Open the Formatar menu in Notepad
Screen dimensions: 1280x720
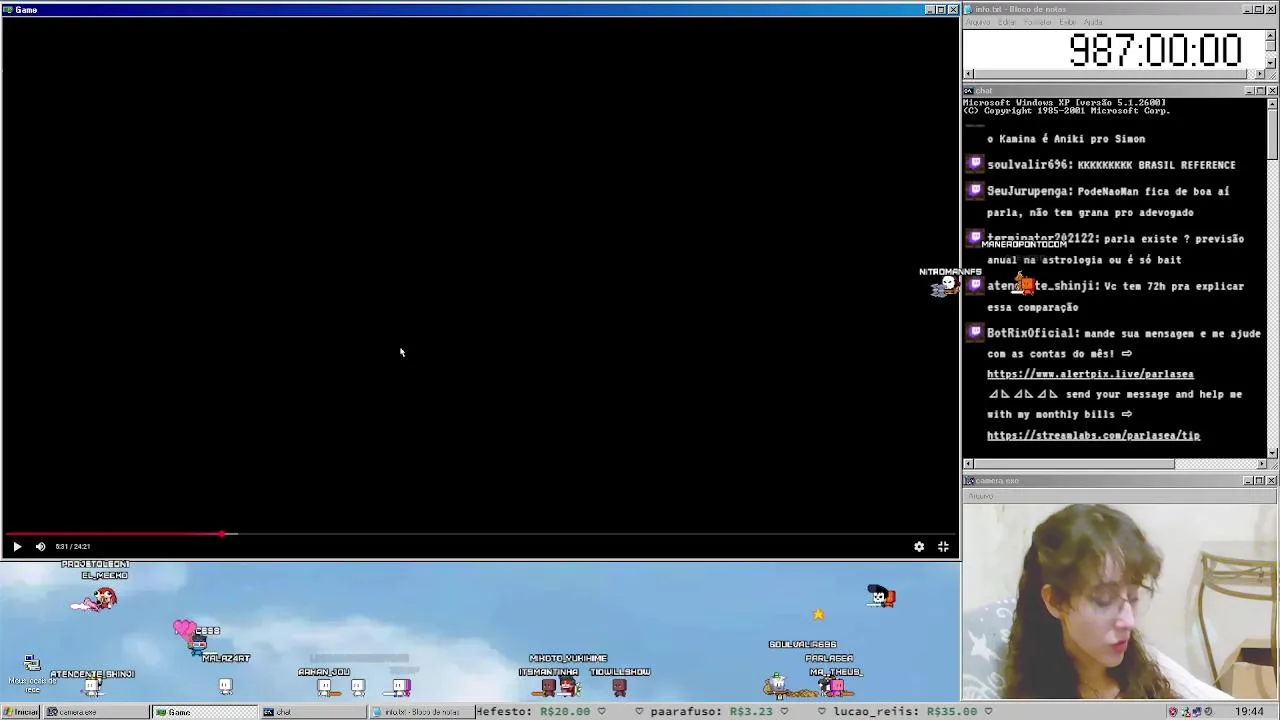[1038, 22]
